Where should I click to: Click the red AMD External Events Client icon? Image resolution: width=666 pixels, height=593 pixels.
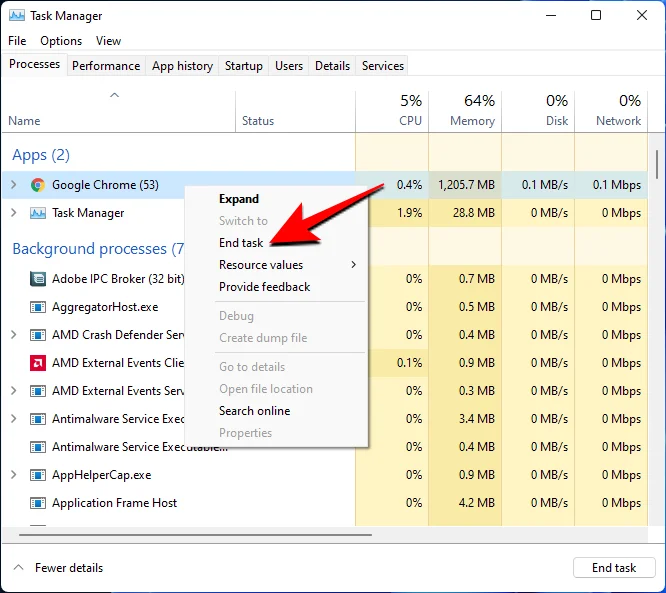tap(38, 363)
